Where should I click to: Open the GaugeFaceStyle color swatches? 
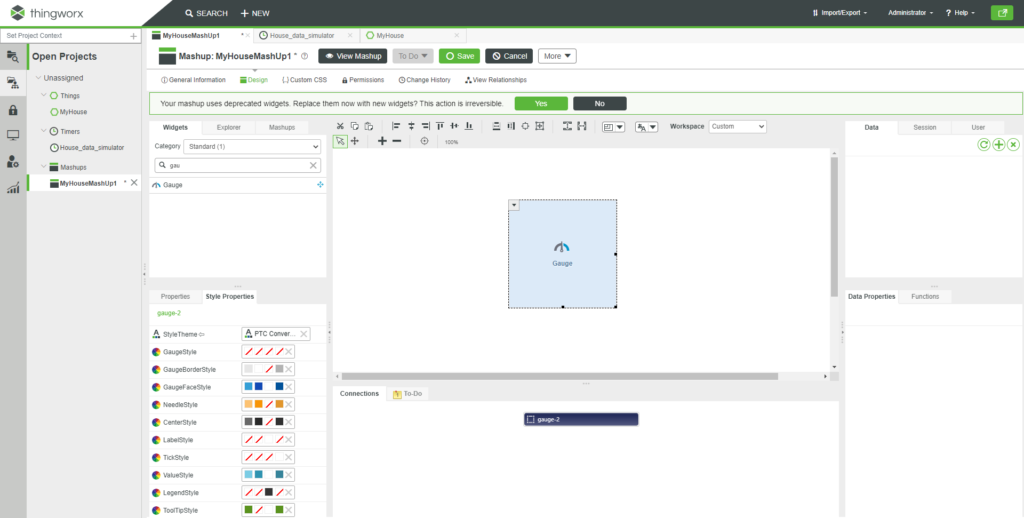pyautogui.click(x=268, y=387)
